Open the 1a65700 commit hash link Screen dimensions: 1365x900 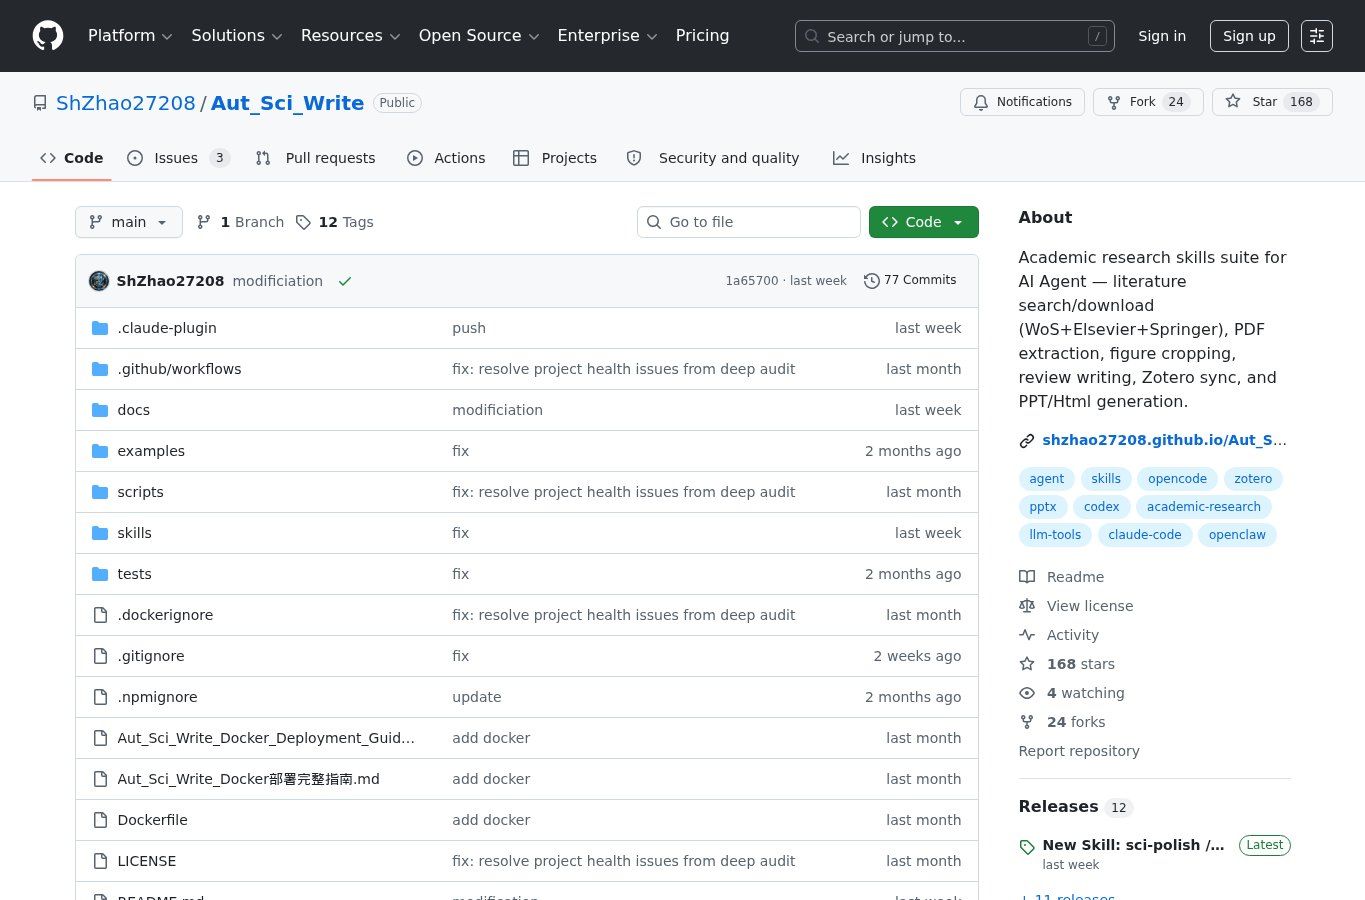pyautogui.click(x=752, y=281)
